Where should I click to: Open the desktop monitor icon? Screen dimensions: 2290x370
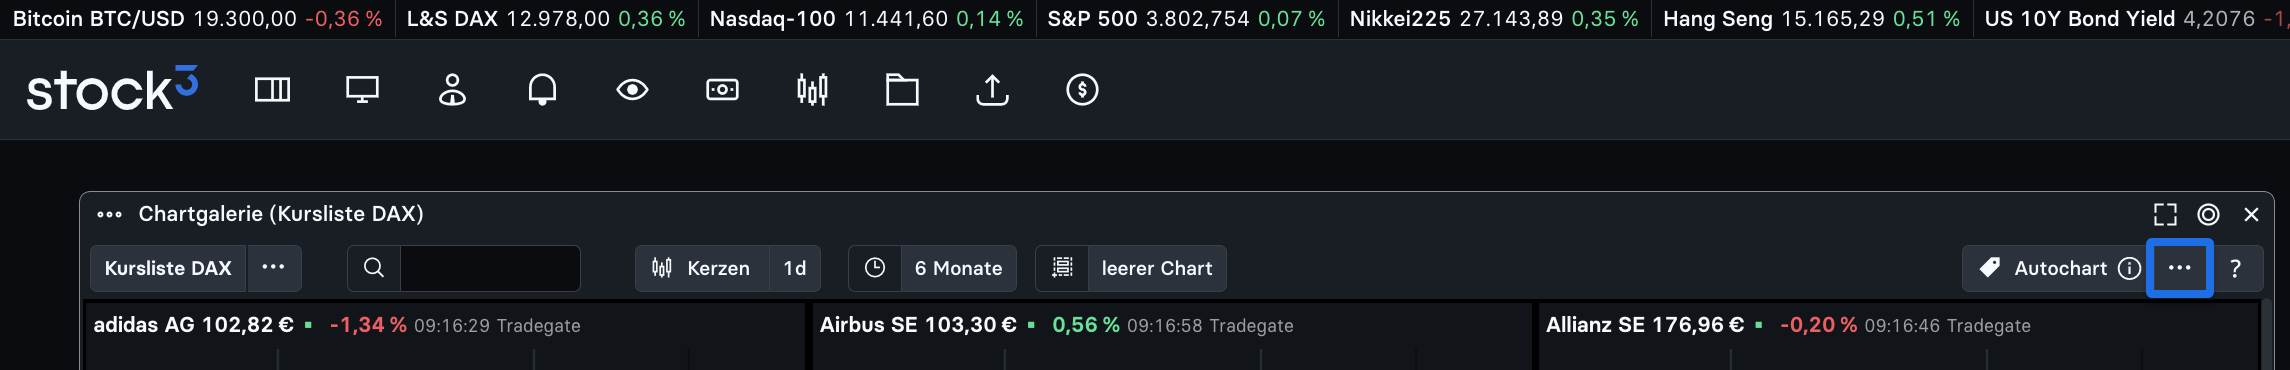pos(362,90)
